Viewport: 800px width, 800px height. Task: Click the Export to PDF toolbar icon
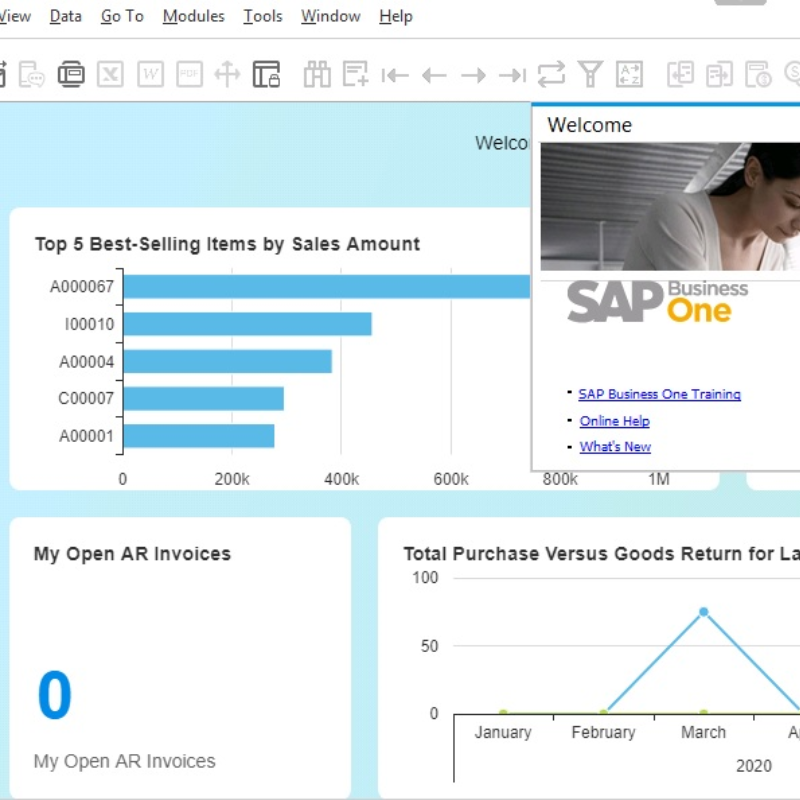(189, 74)
